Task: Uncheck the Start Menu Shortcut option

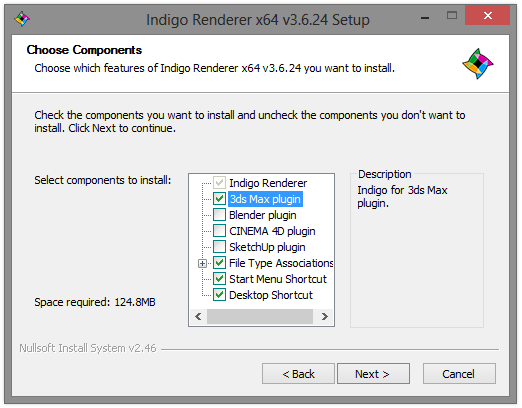Action: [219, 279]
